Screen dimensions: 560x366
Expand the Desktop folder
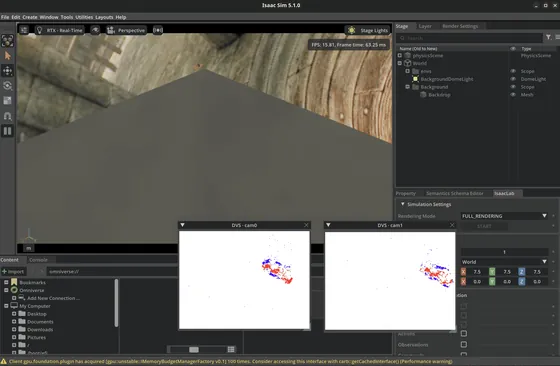(x=14, y=314)
